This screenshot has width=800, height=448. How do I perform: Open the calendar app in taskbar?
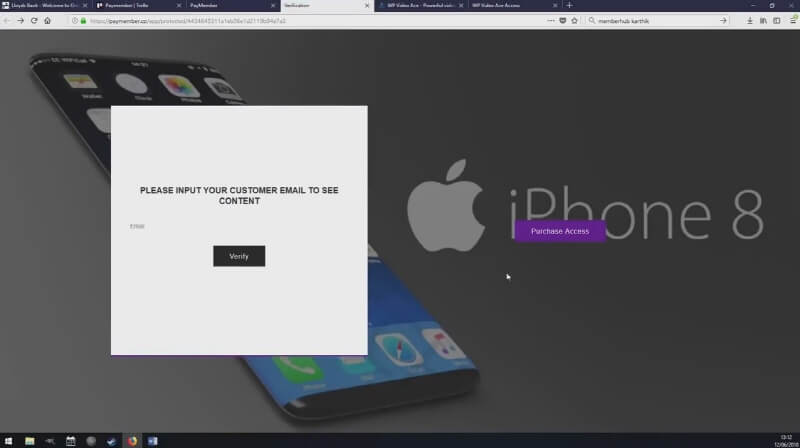click(70, 441)
